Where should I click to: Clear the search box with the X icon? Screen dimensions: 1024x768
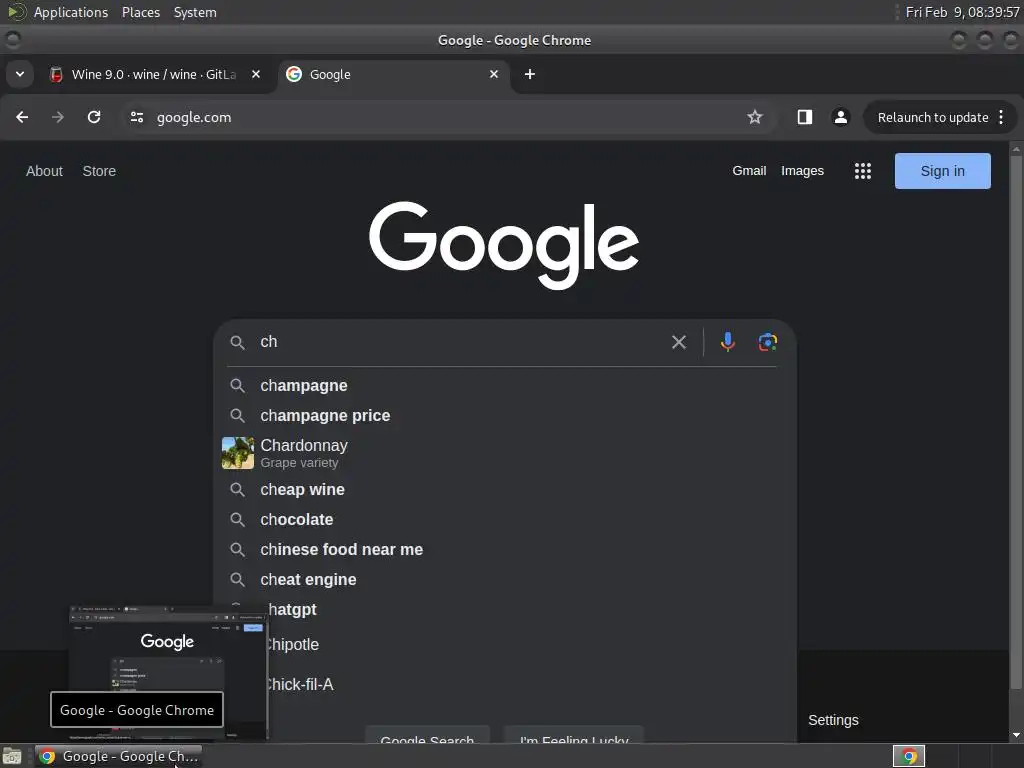point(679,342)
